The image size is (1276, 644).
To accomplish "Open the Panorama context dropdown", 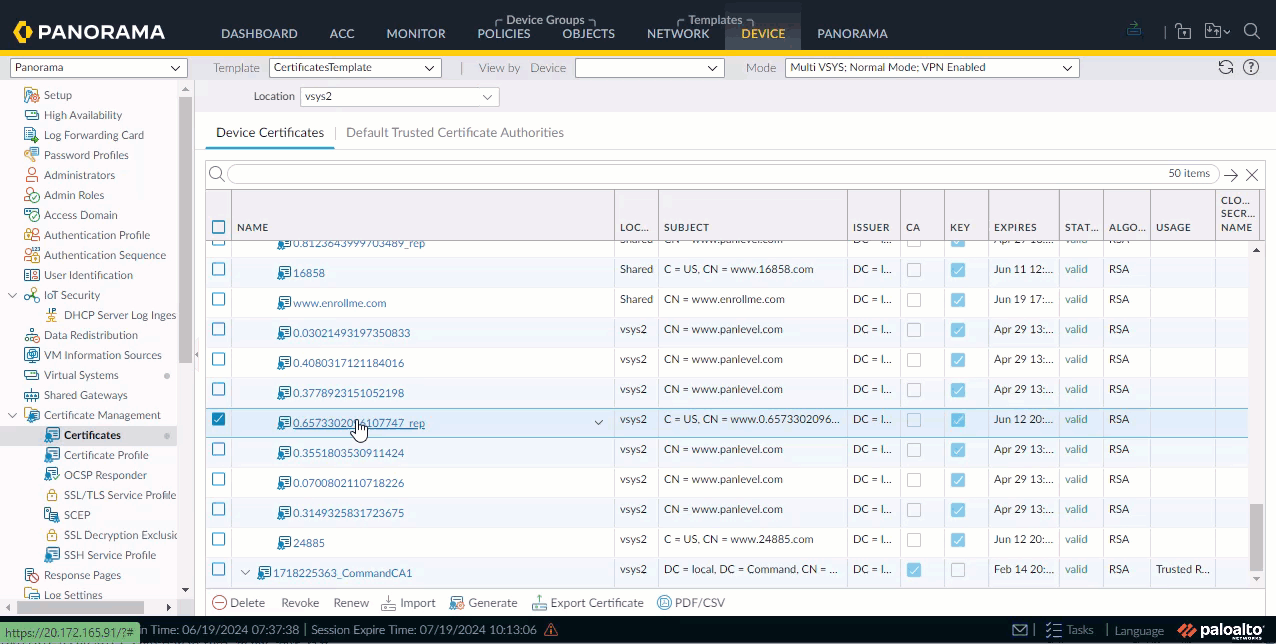I will click(x=99, y=68).
